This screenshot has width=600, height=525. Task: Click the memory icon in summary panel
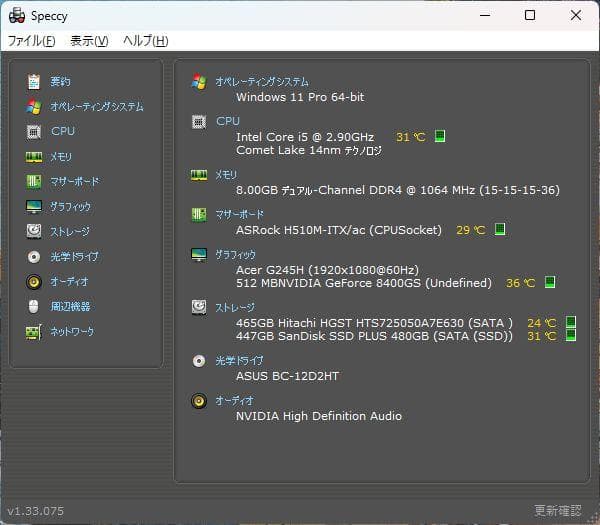199,175
